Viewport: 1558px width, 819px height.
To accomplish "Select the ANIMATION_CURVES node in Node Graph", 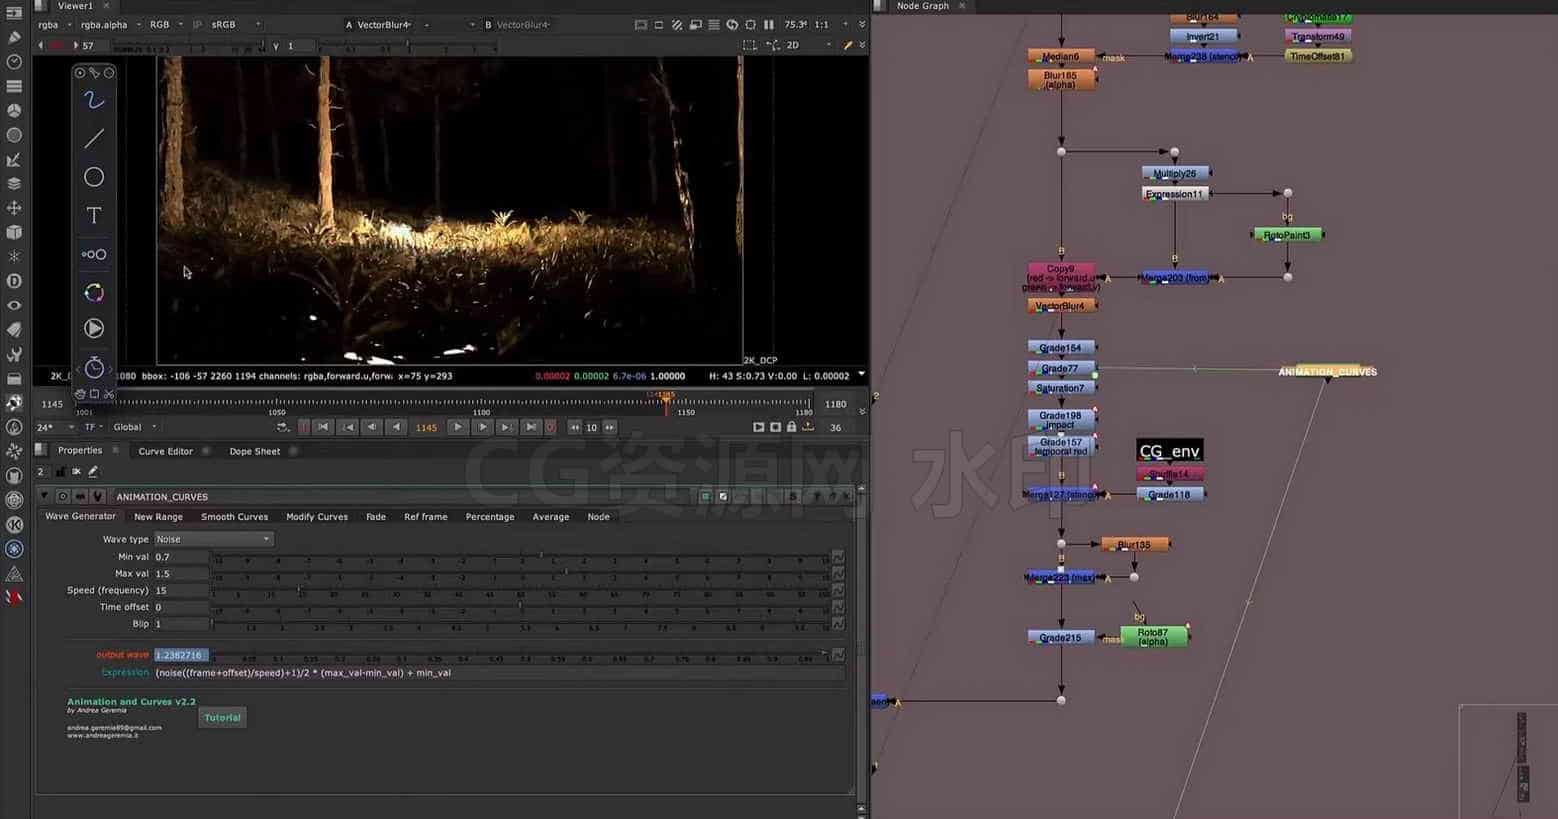I will (x=1328, y=372).
